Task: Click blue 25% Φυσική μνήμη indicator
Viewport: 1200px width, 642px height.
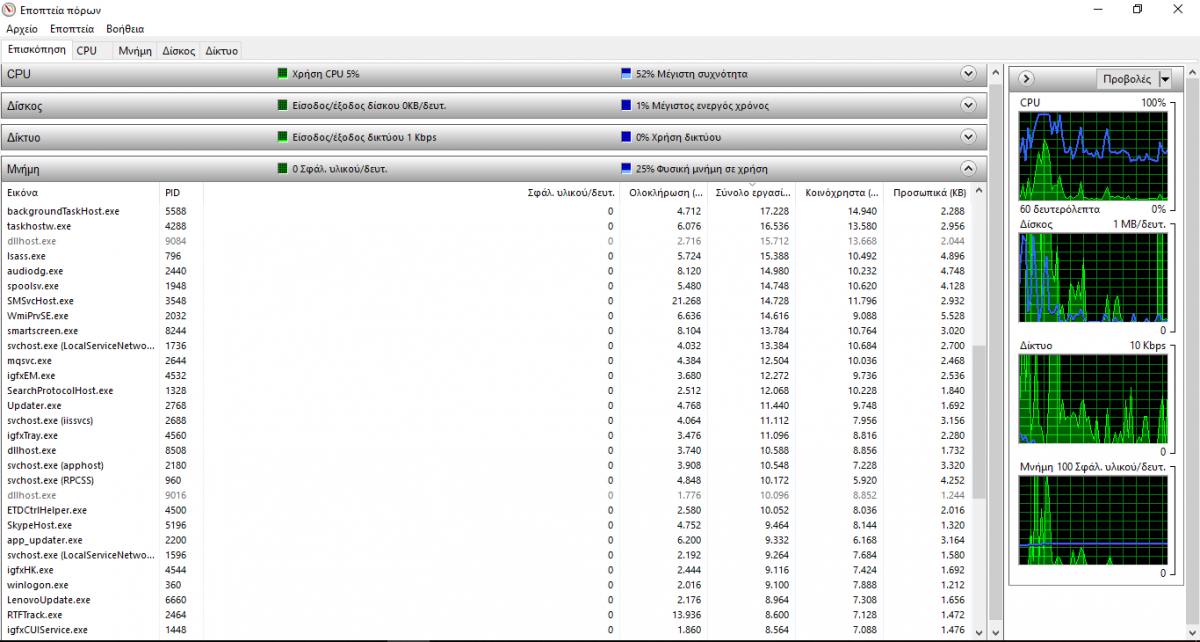Action: click(626, 169)
